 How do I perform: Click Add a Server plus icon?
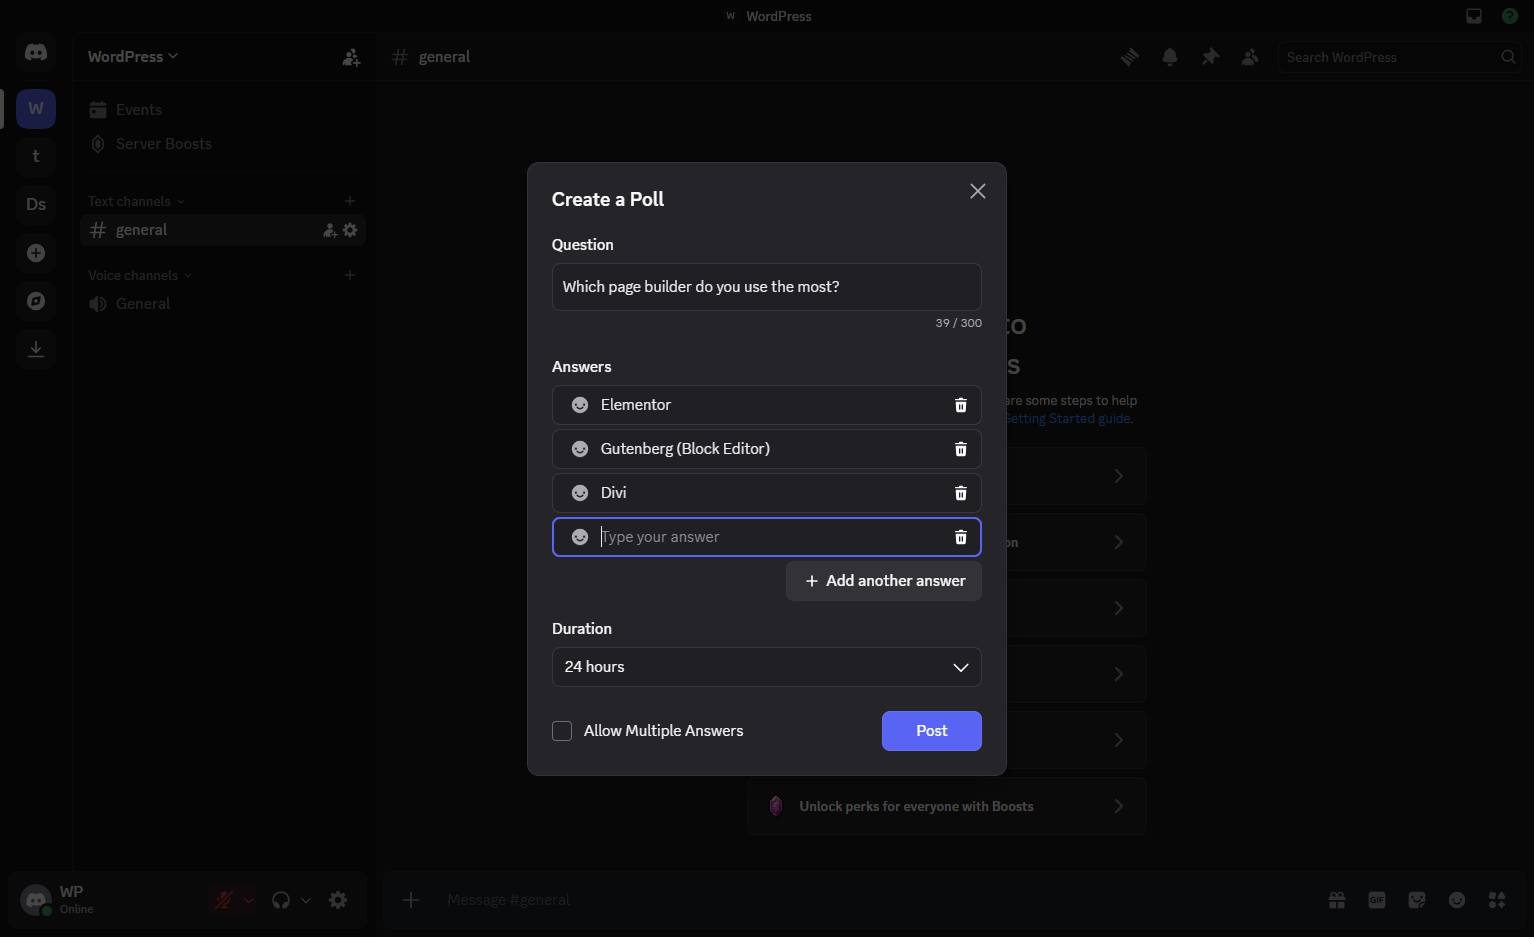coord(36,253)
